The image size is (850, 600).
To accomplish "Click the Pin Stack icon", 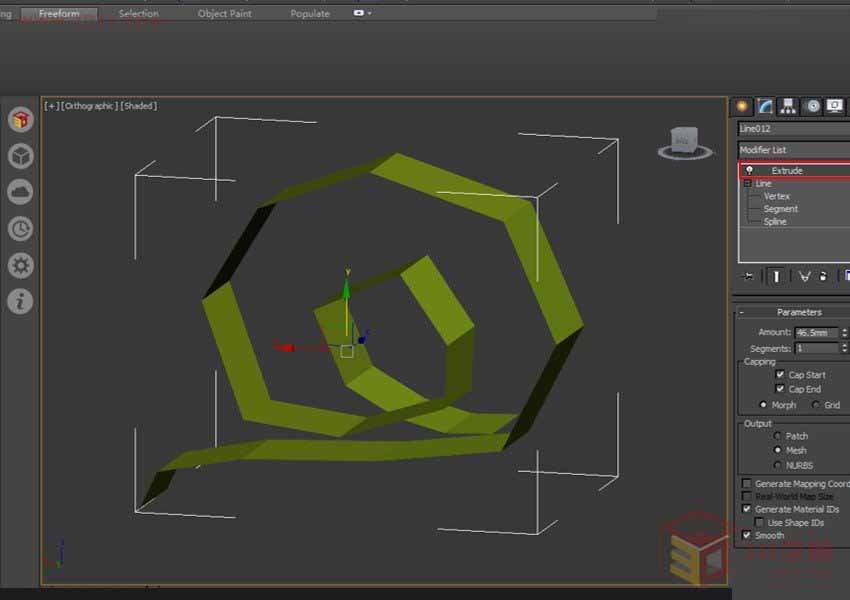I will tap(748, 276).
